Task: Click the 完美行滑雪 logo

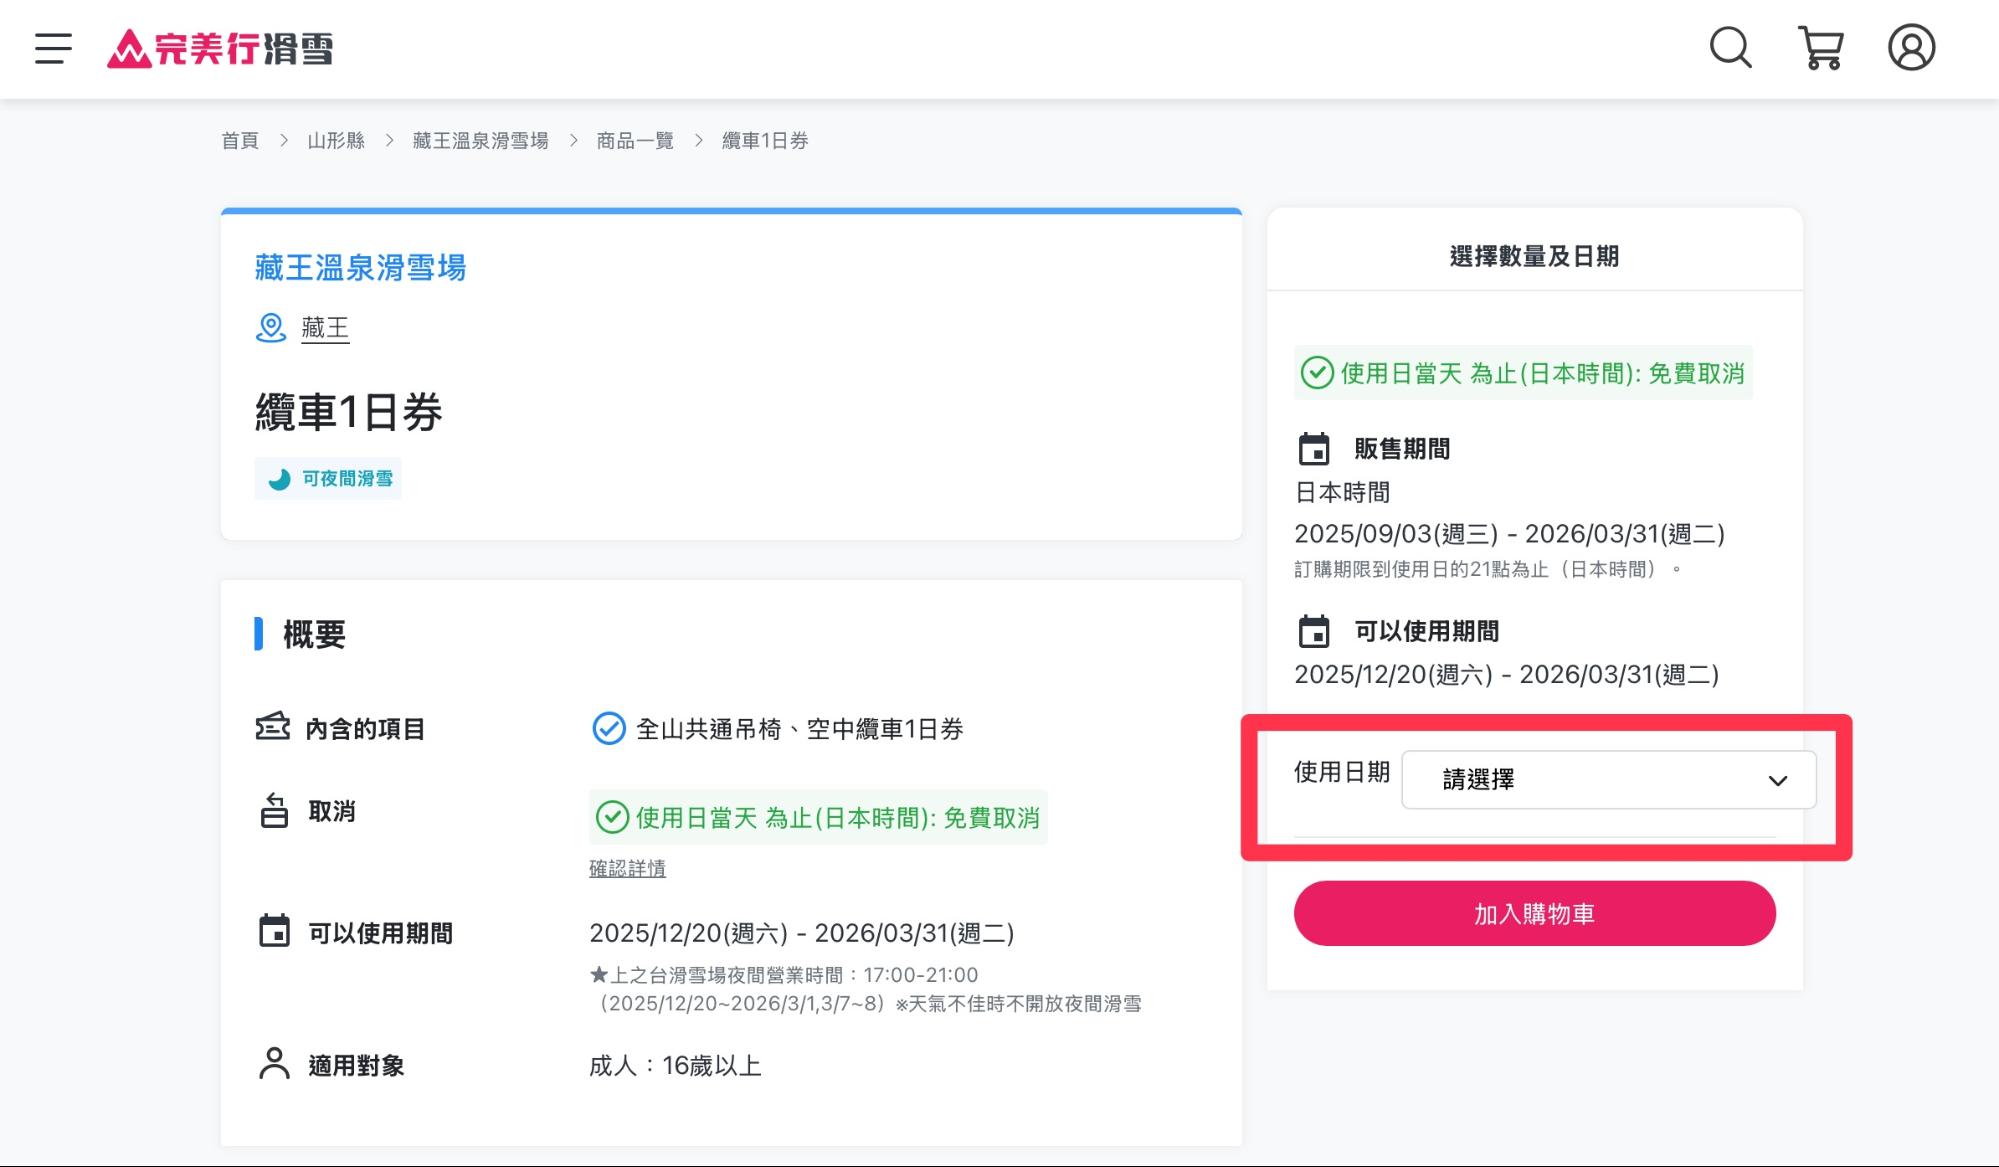Action: 220,48
